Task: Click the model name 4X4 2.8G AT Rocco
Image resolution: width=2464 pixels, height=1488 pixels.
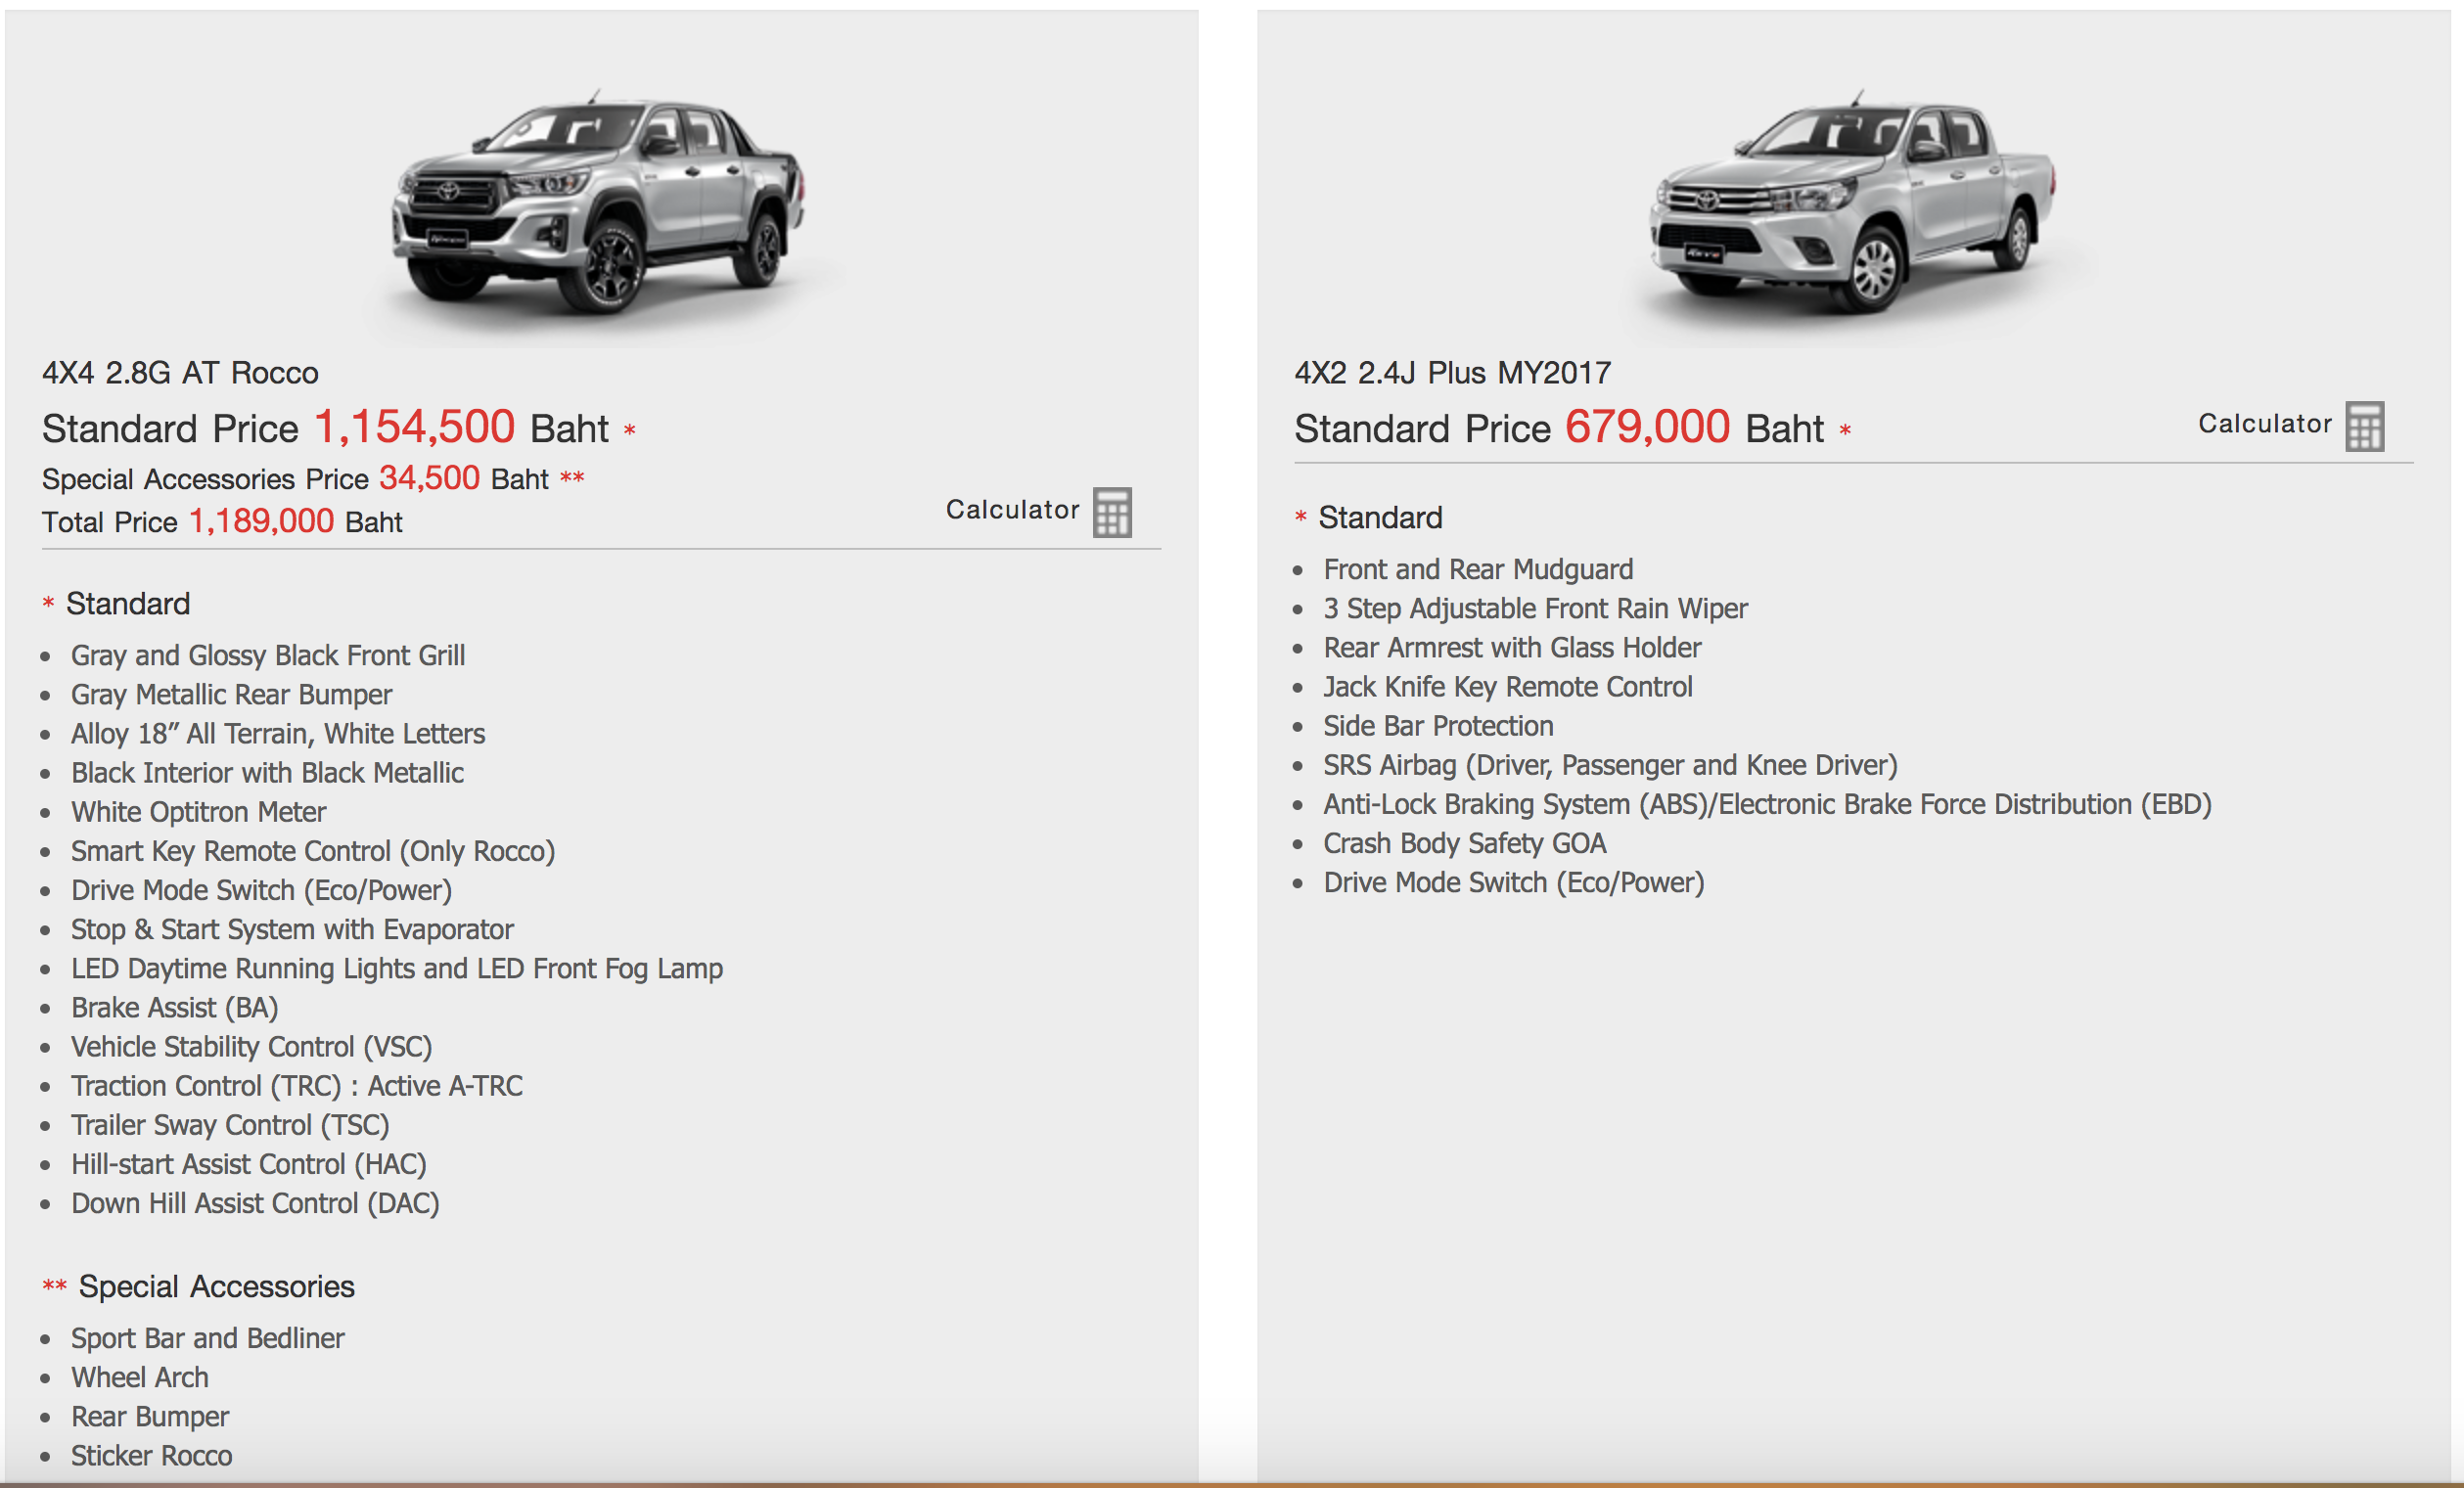Action: click(x=180, y=373)
